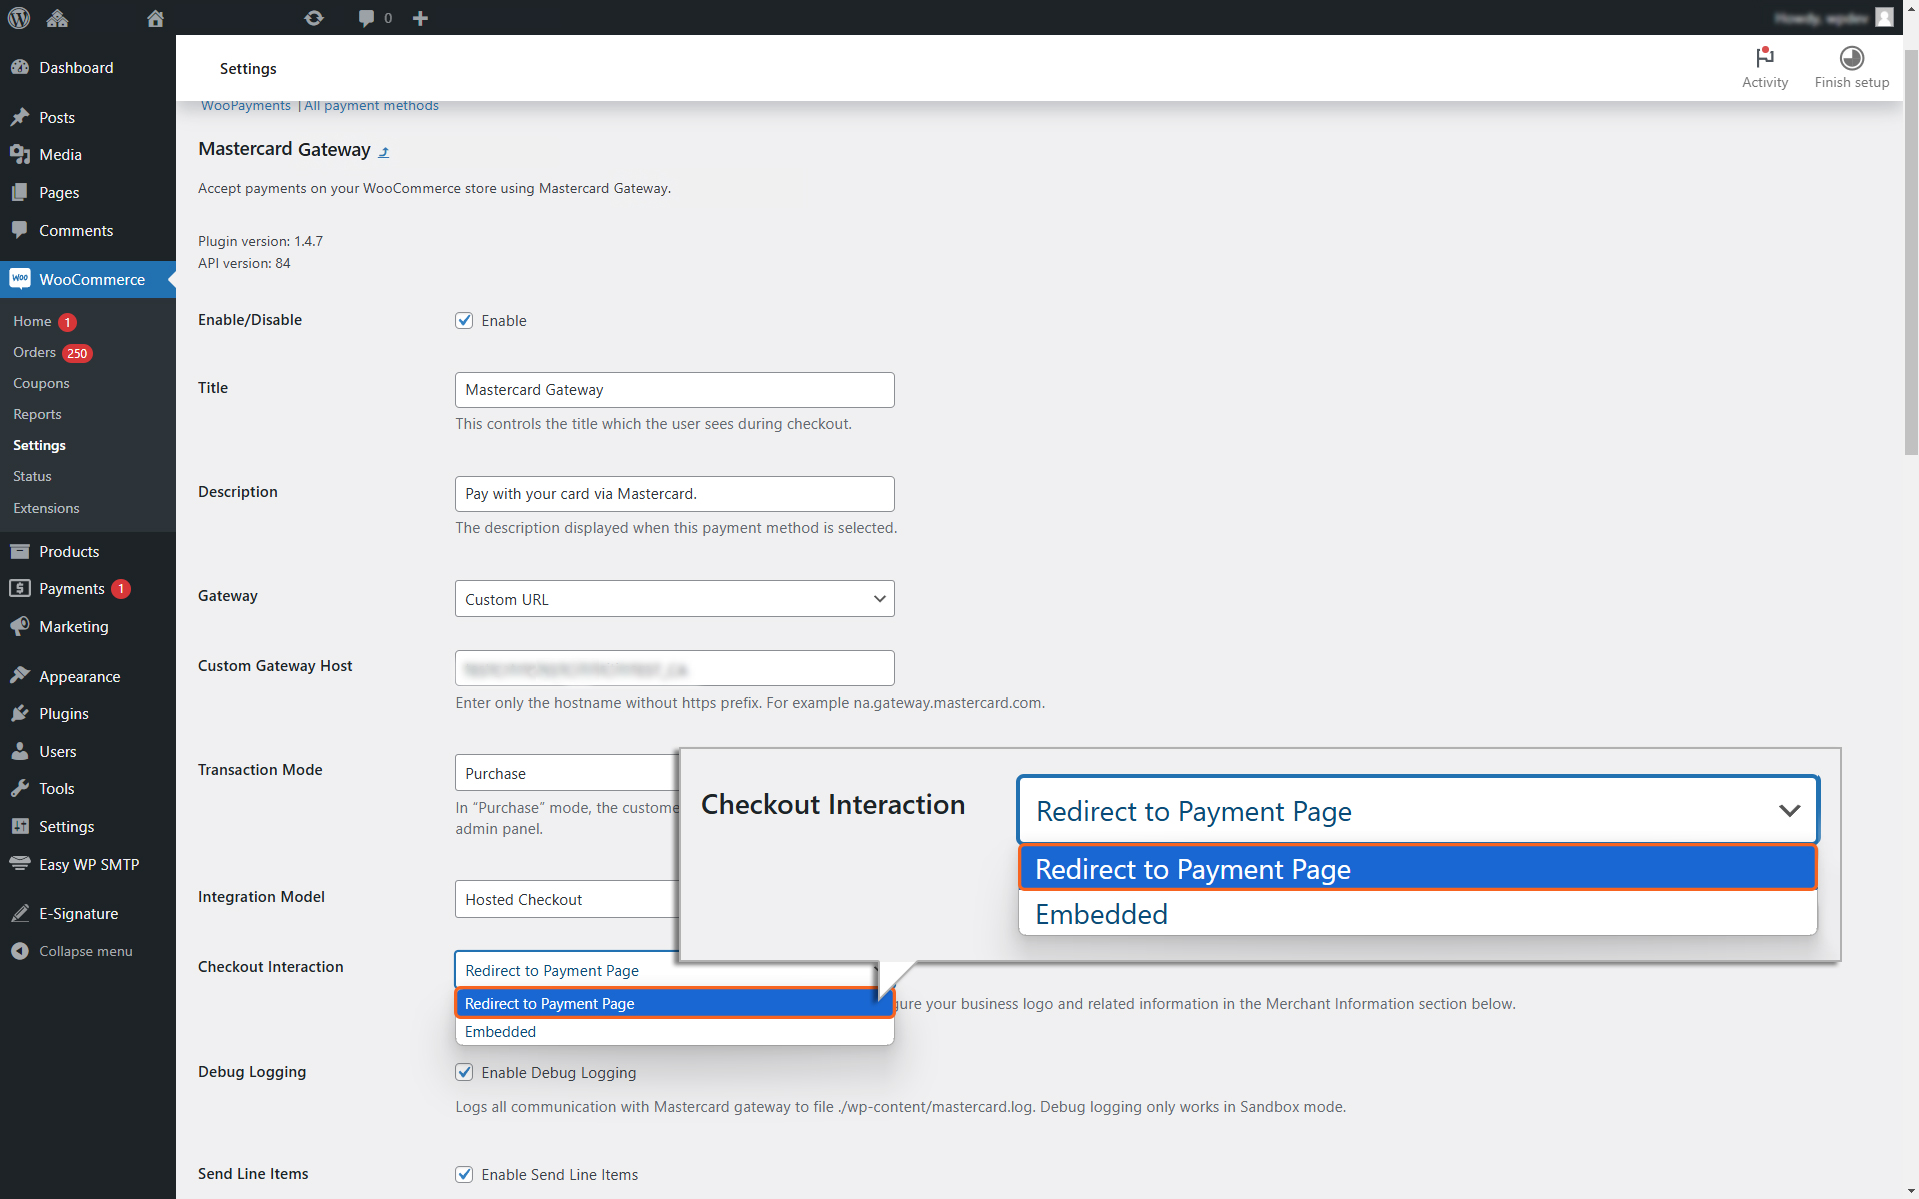1919x1199 pixels.
Task: Uncheck Enable Debug Logging
Action: (x=464, y=1072)
